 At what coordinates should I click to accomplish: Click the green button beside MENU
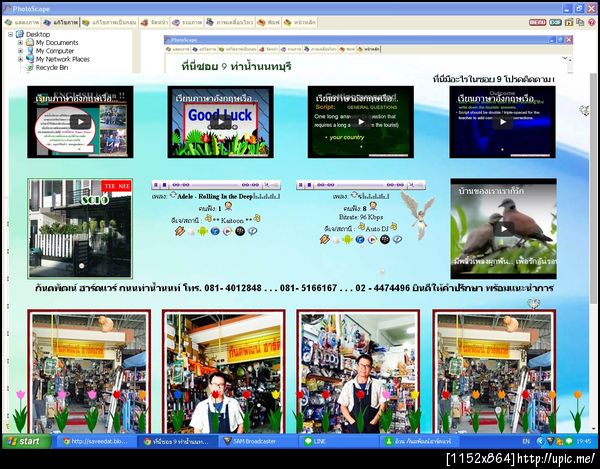(555, 22)
